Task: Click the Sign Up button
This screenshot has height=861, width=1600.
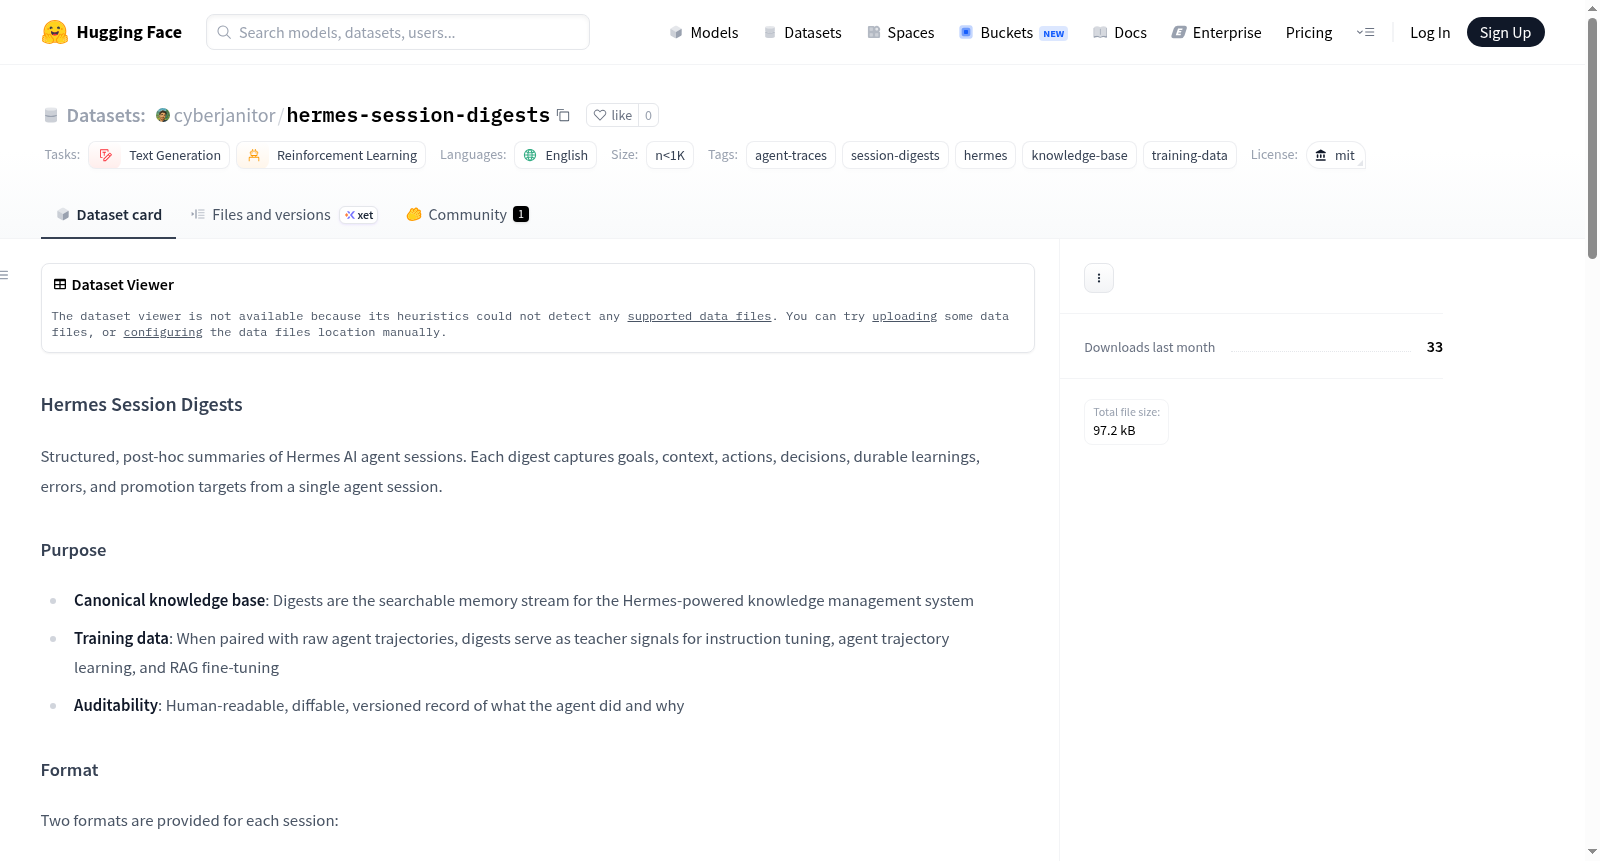Action: (x=1505, y=32)
